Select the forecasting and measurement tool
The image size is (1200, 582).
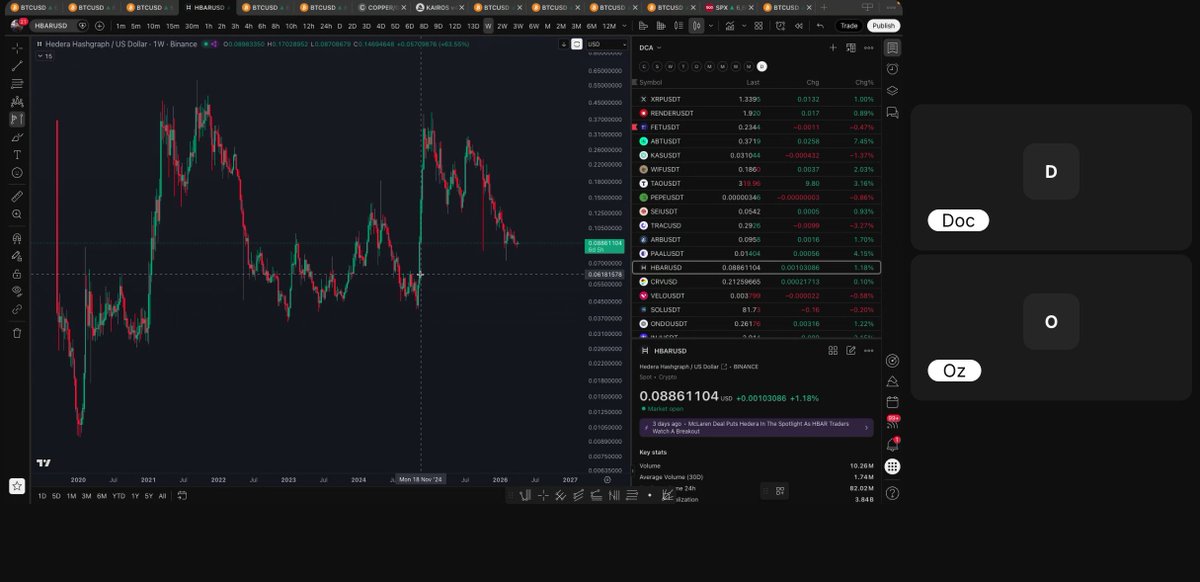17,119
